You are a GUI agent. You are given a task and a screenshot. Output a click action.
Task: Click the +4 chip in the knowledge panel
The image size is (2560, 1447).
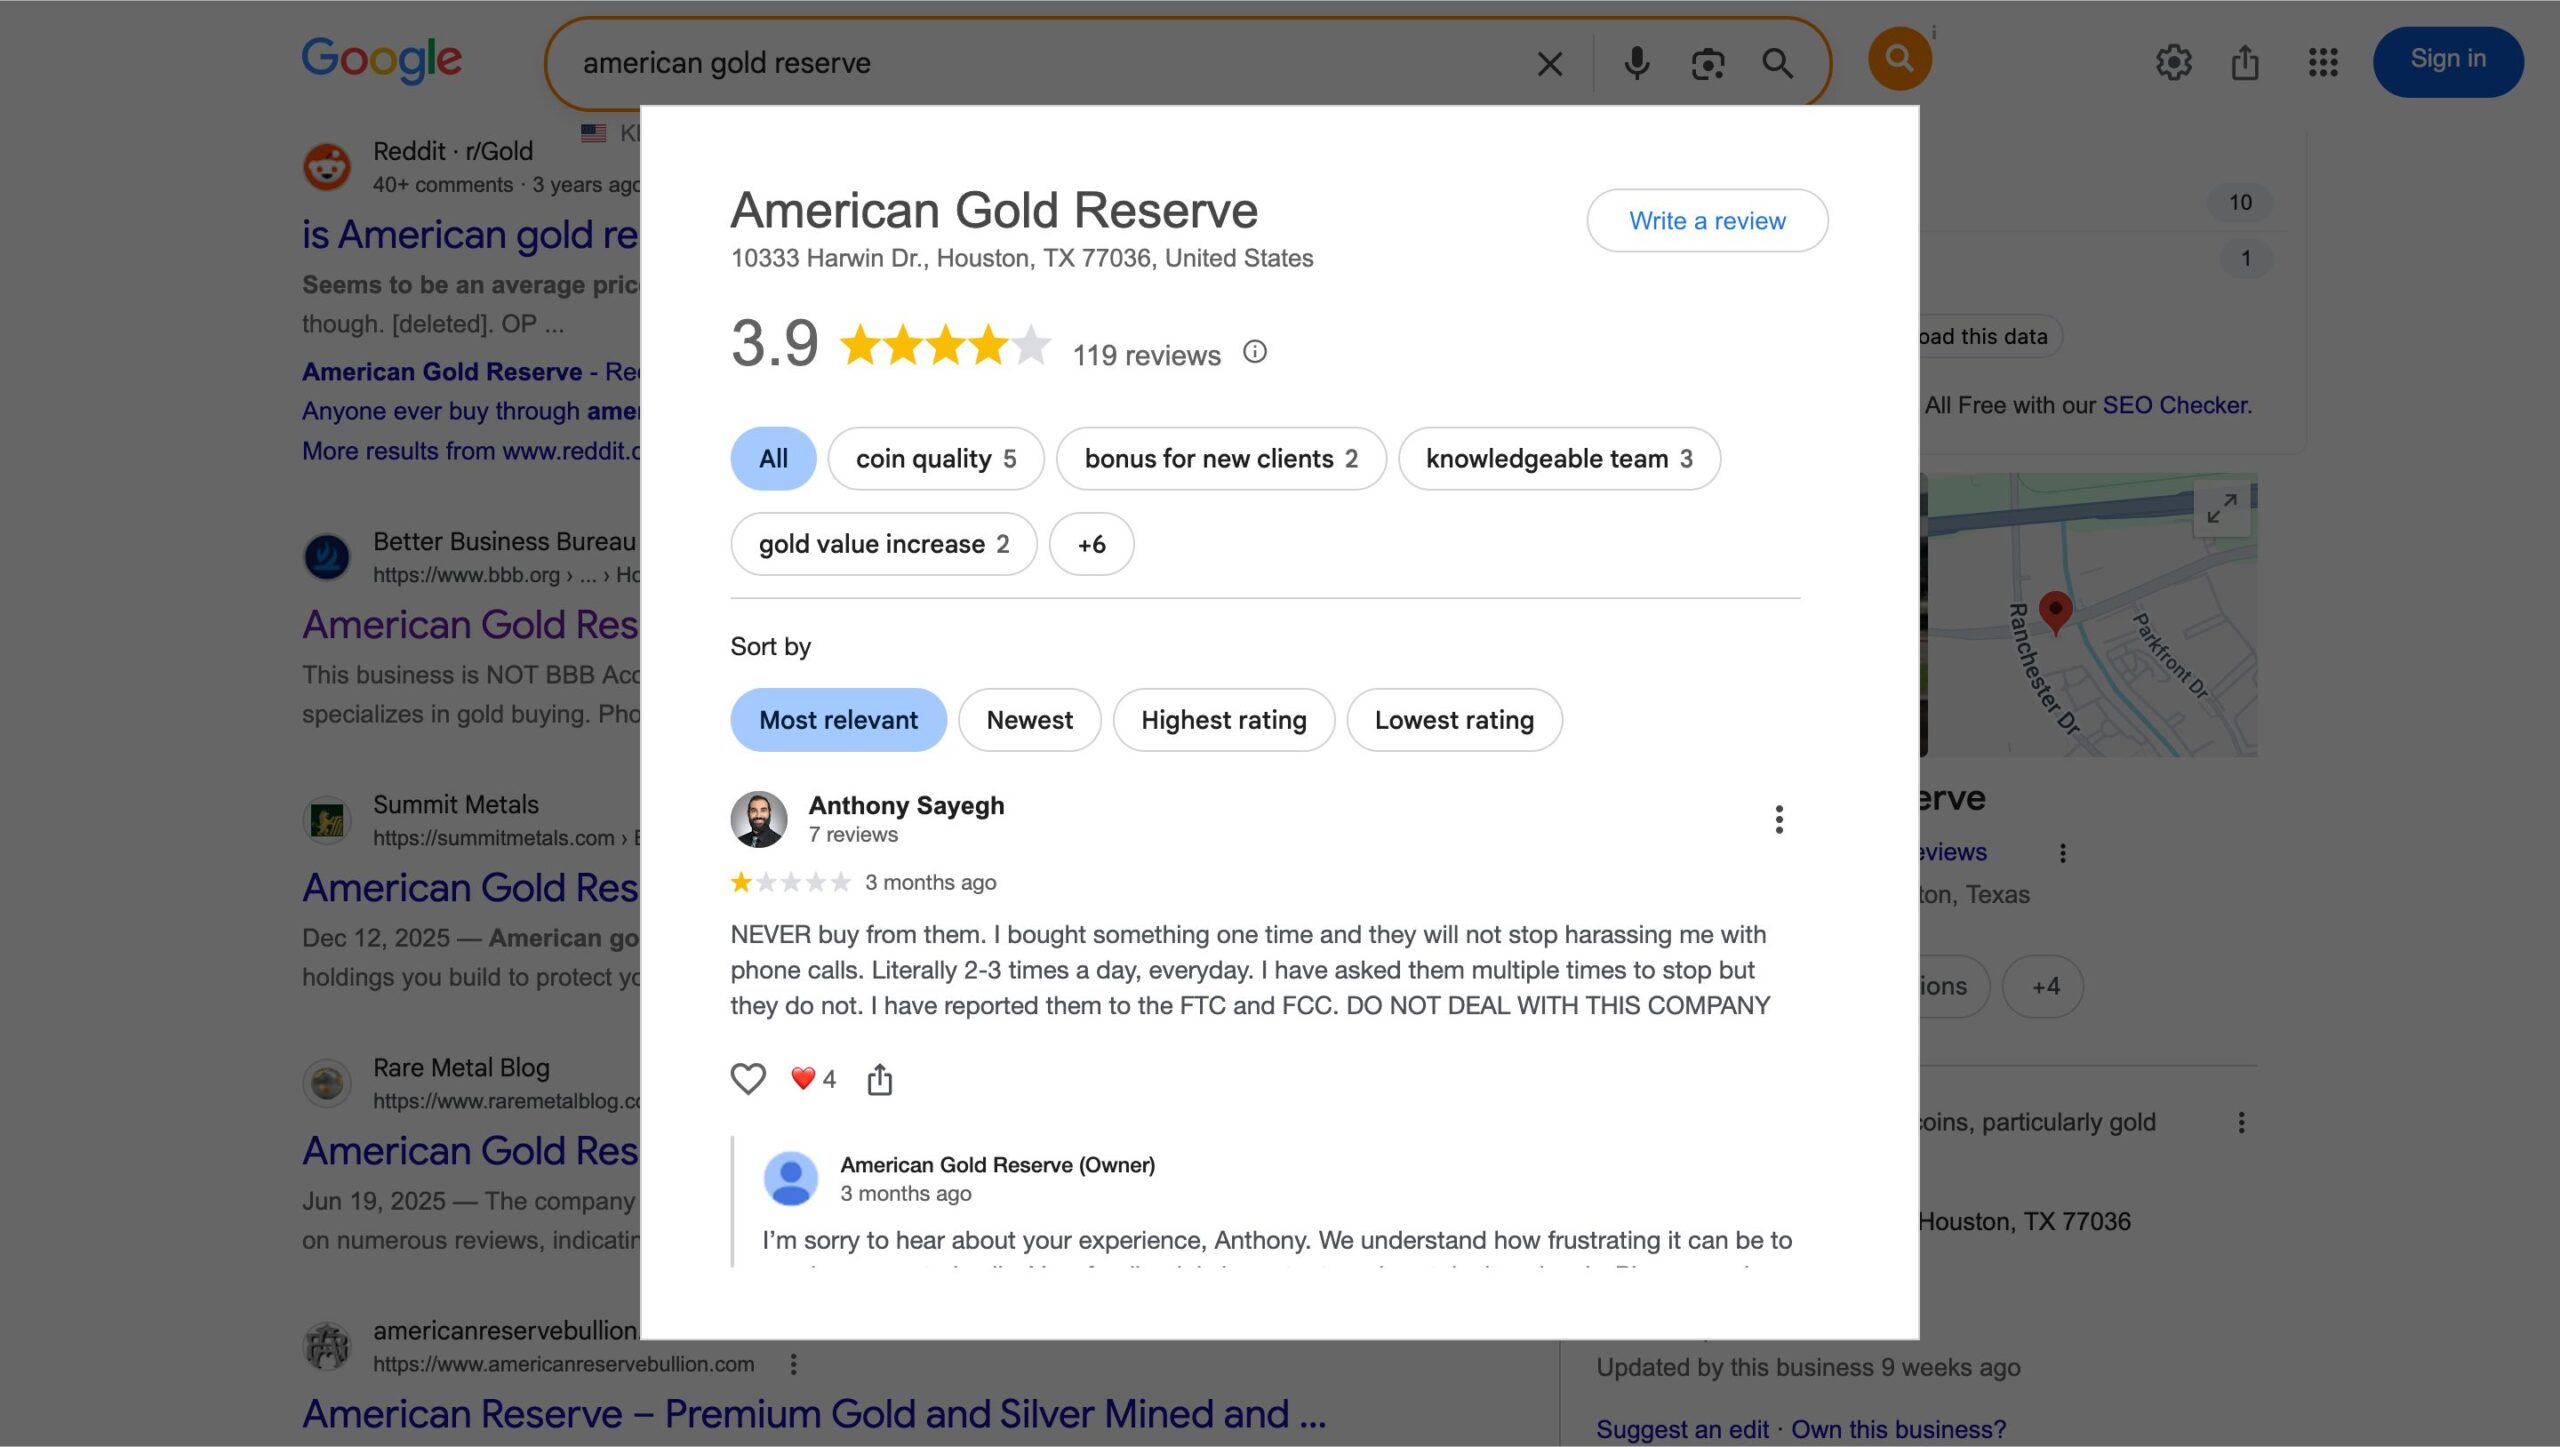(x=2044, y=986)
